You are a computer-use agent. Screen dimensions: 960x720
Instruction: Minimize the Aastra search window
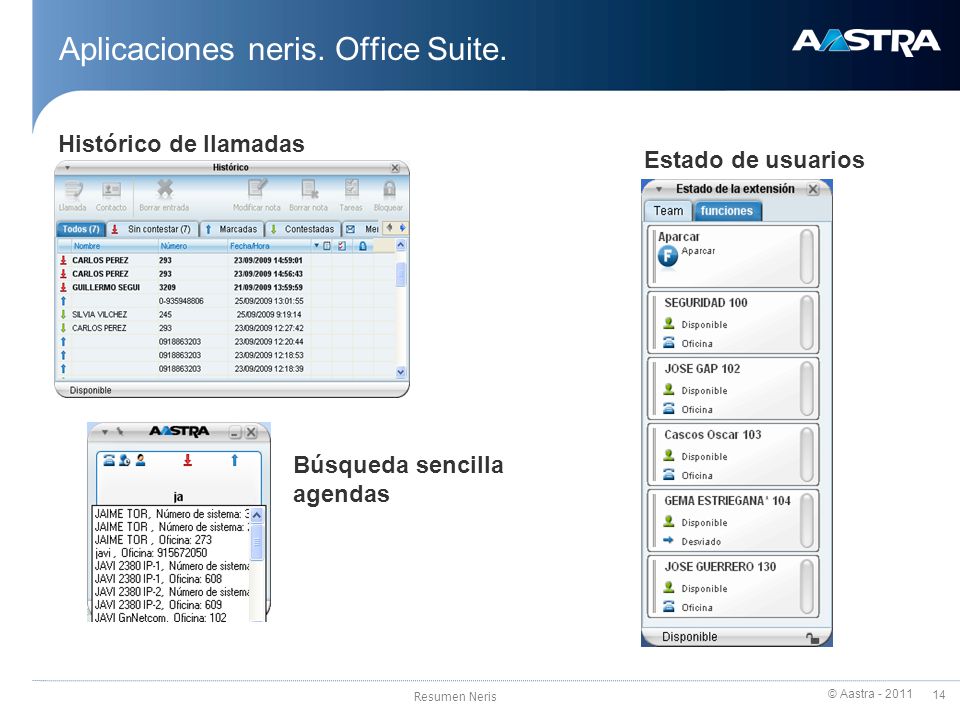pos(235,432)
